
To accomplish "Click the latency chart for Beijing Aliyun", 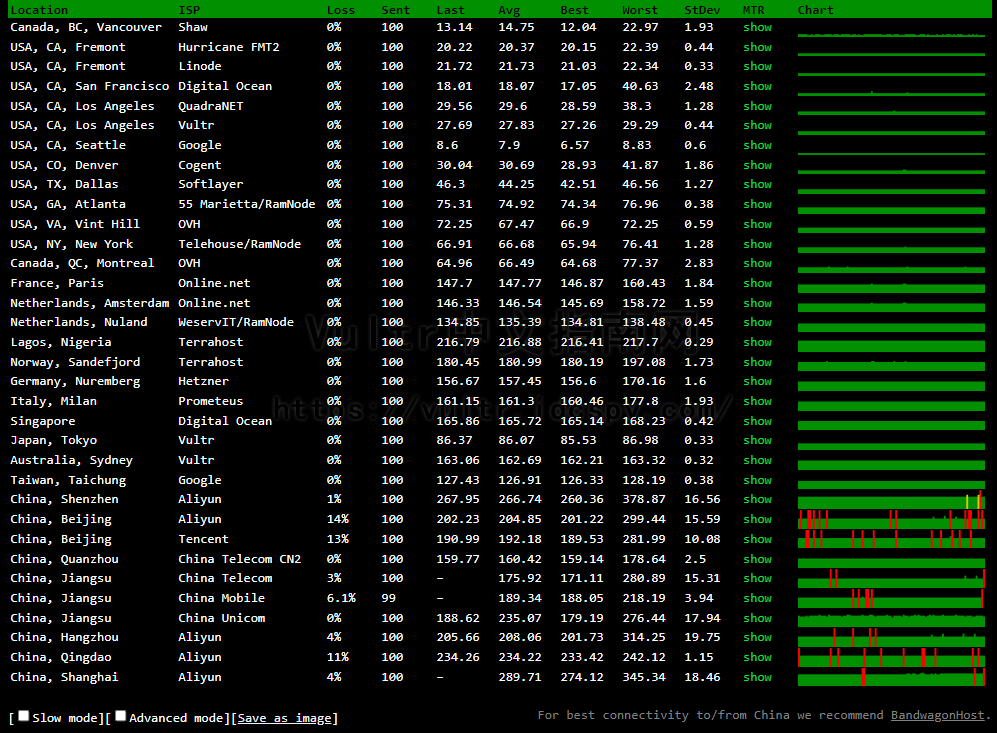I will pyautogui.click(x=891, y=519).
